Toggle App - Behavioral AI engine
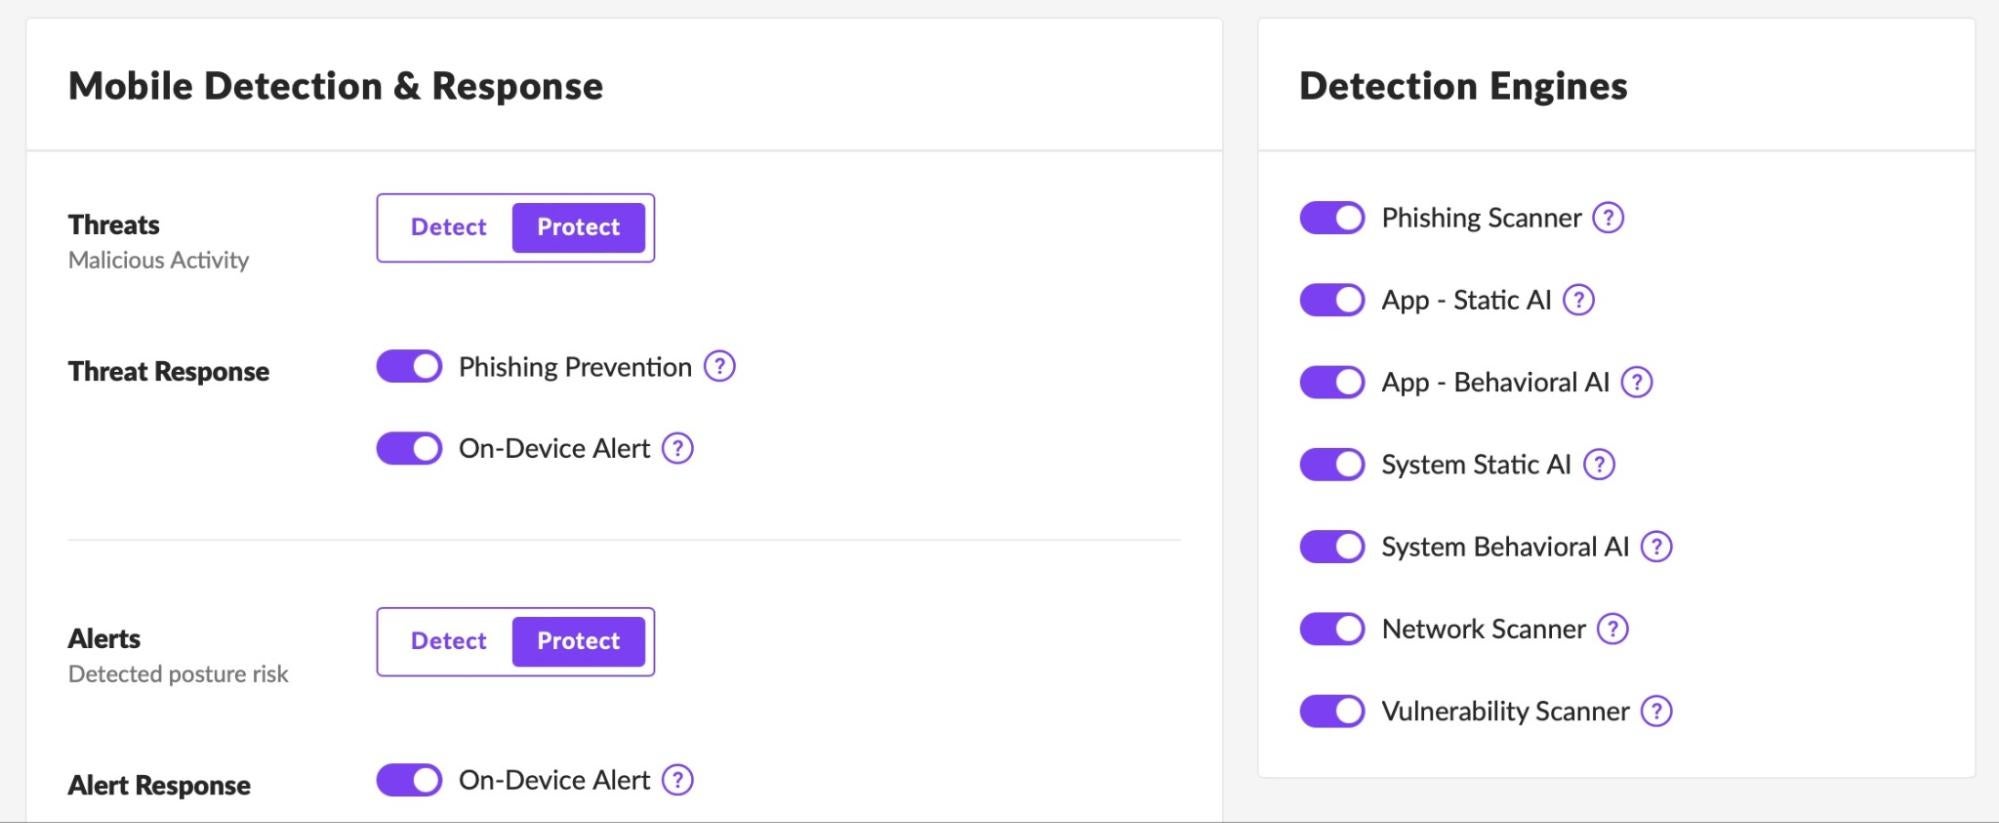The height and width of the screenshot is (823, 1999). [1332, 382]
